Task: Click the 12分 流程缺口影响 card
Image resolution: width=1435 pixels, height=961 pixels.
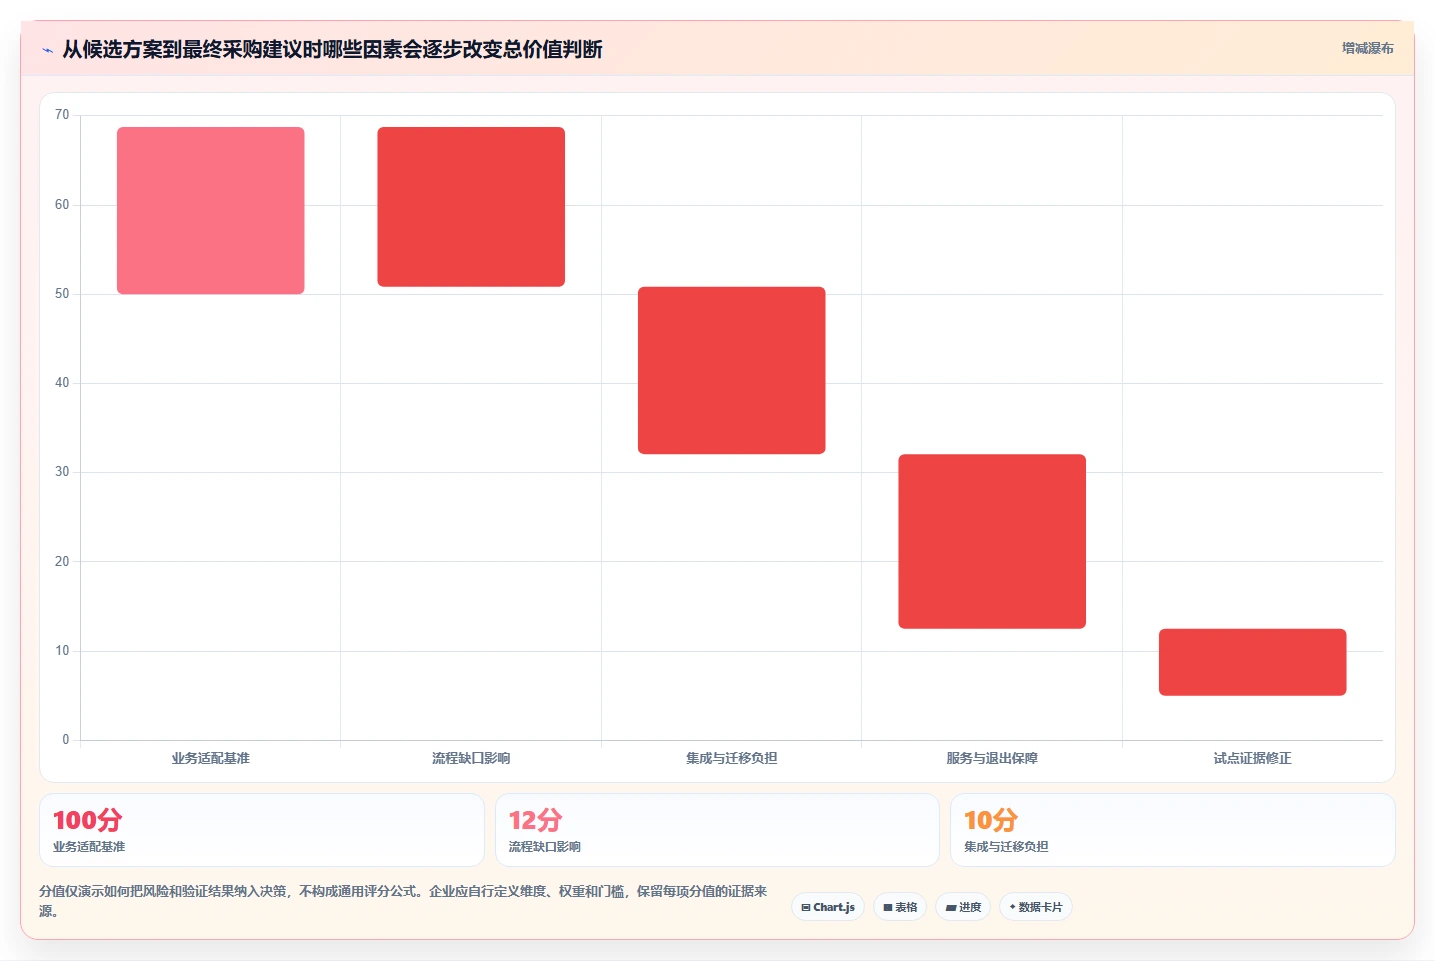Action: click(x=717, y=830)
